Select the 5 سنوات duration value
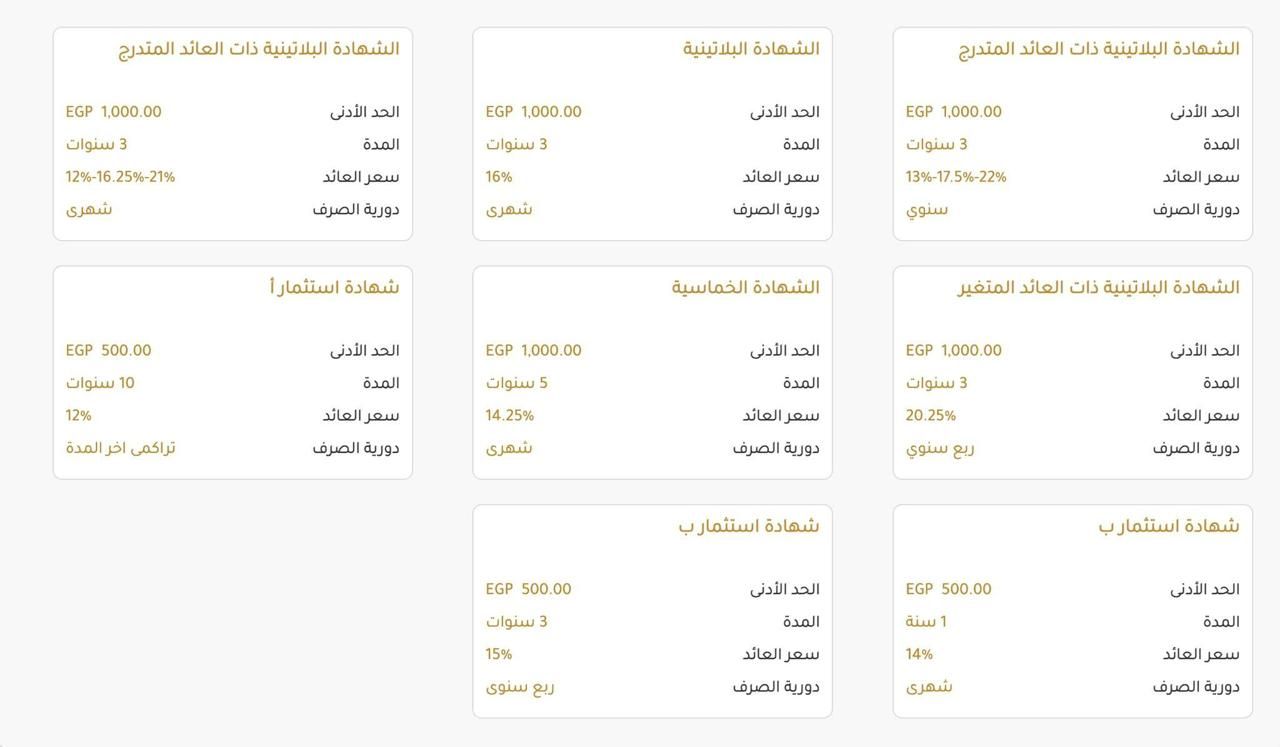Screen dimensions: 1280x747 (517, 383)
